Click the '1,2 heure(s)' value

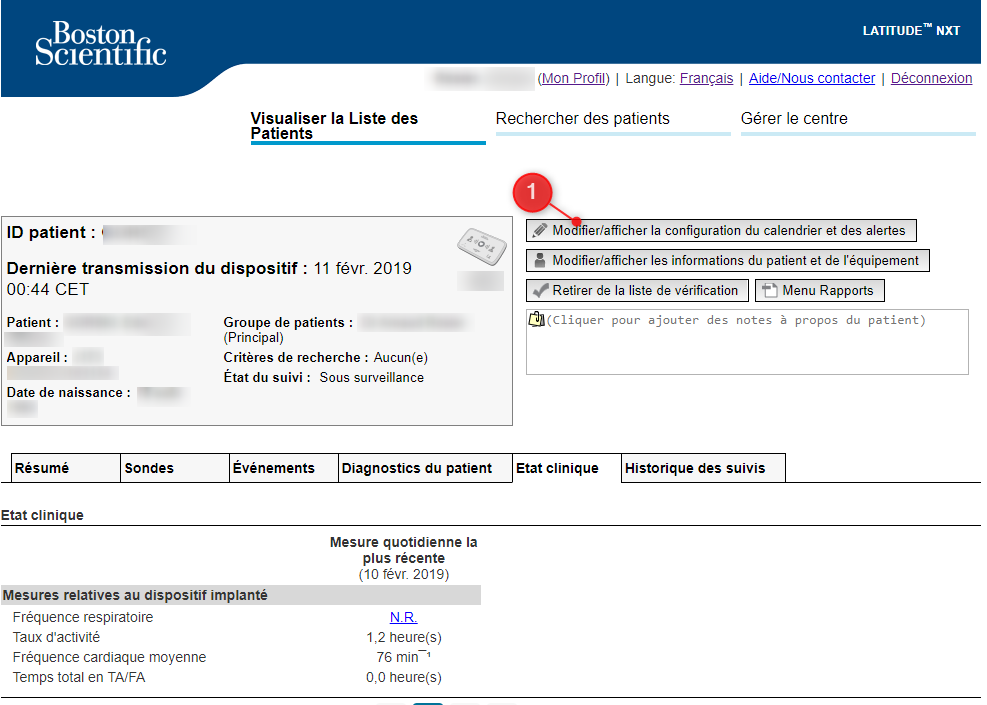pos(404,637)
